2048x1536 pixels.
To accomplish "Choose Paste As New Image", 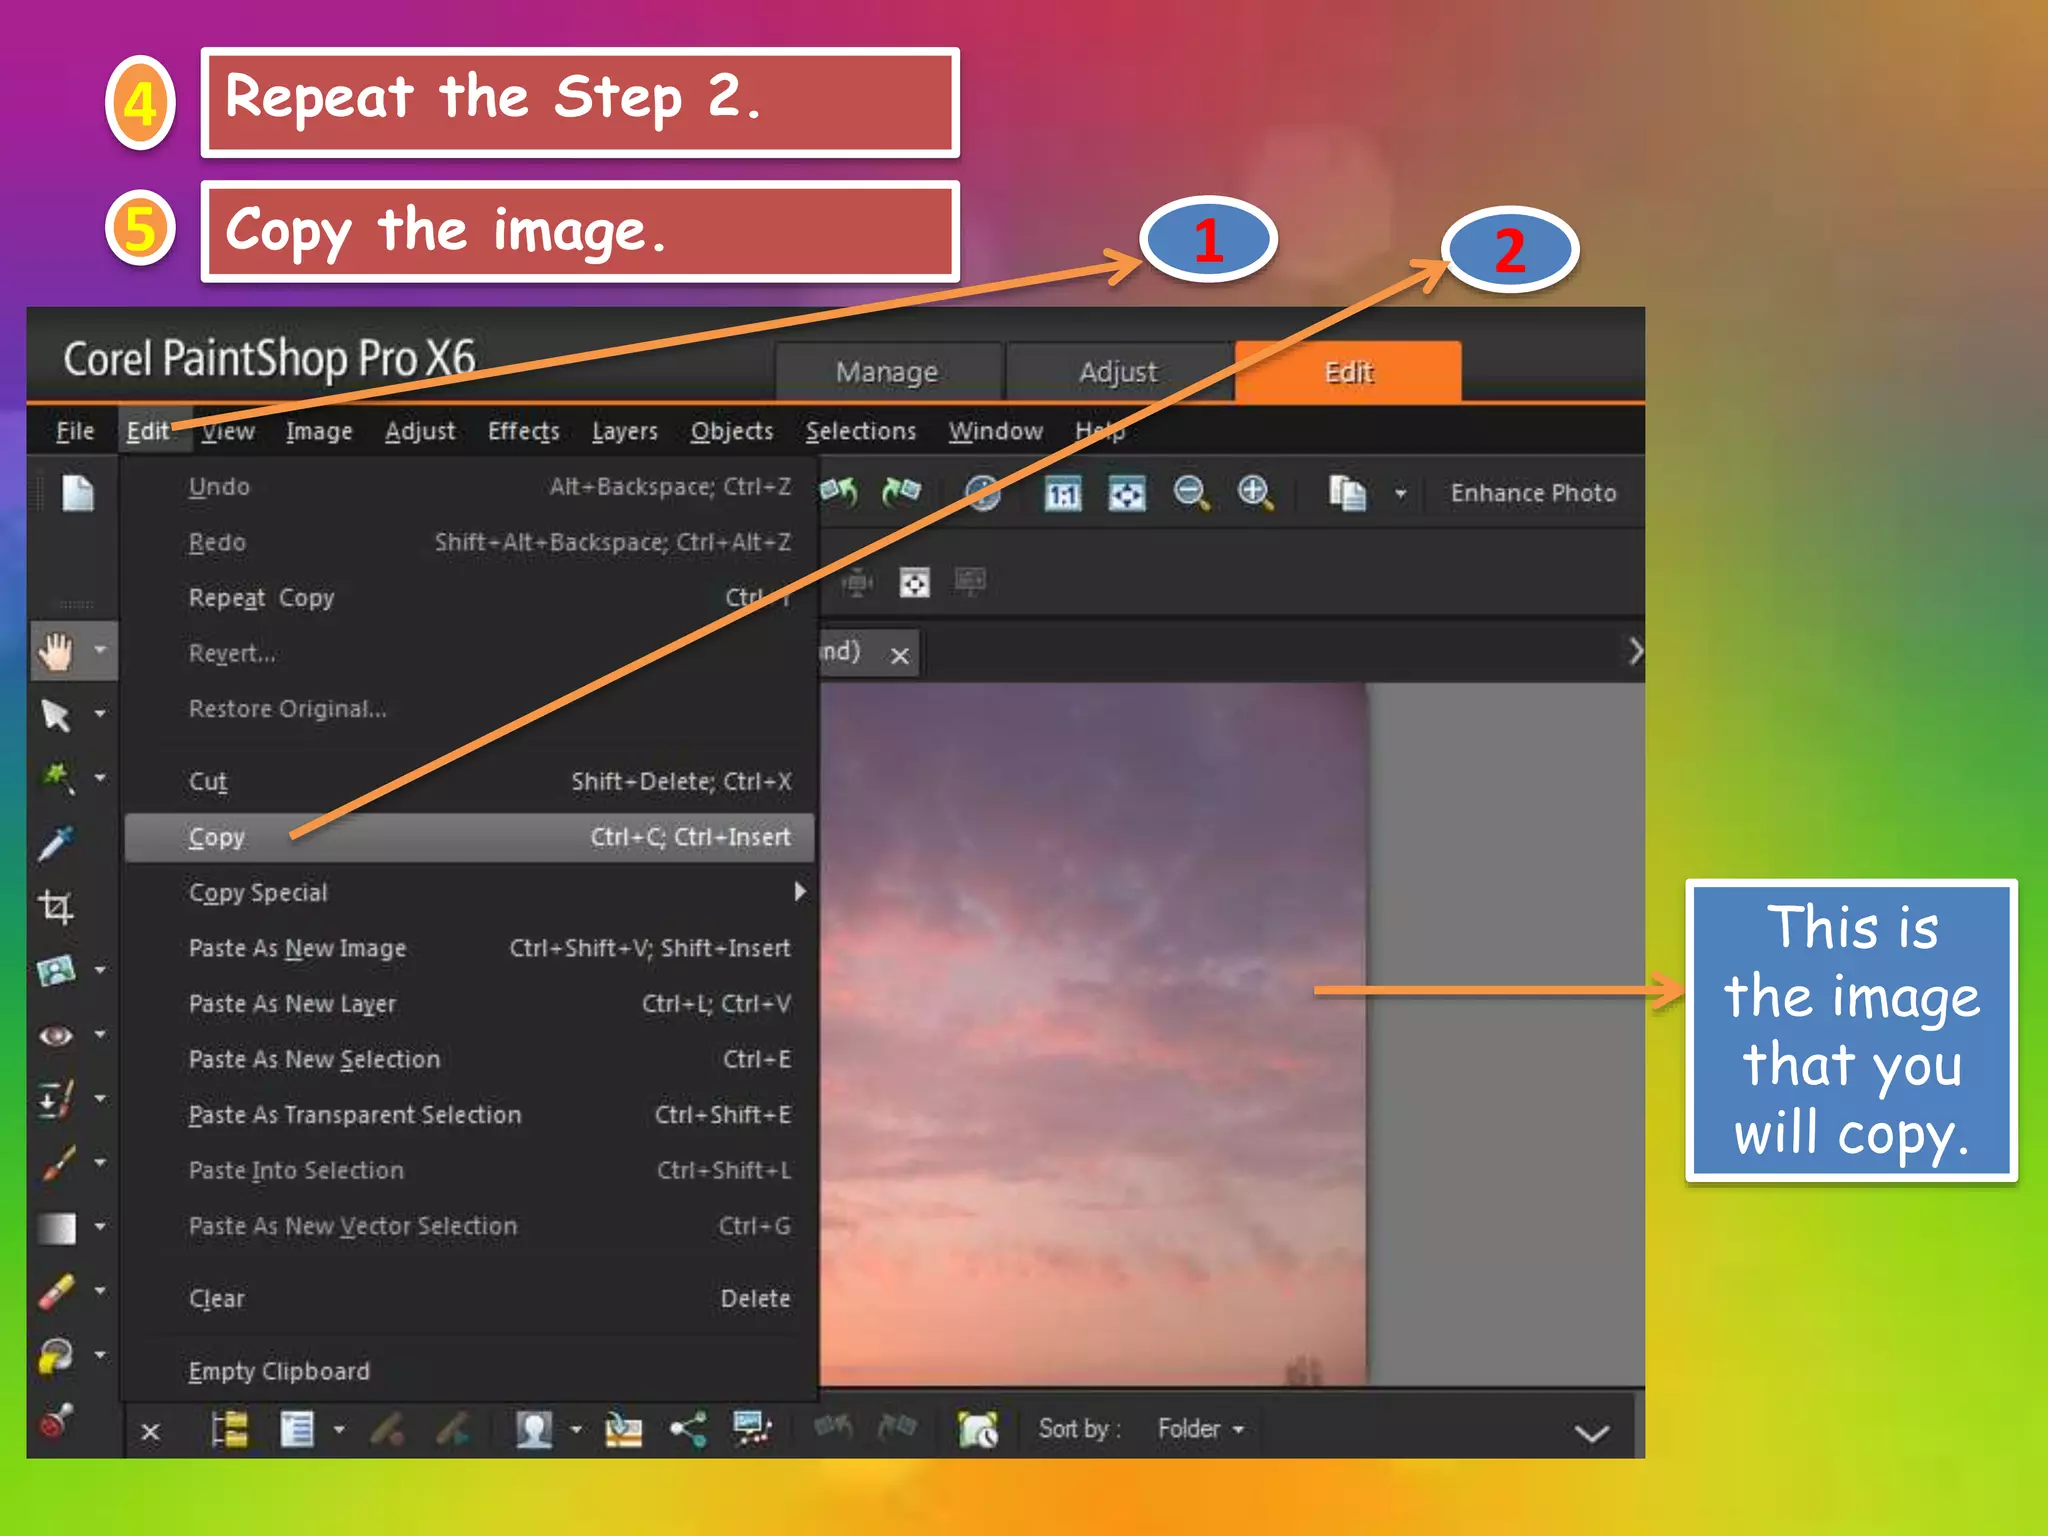I will (469, 948).
